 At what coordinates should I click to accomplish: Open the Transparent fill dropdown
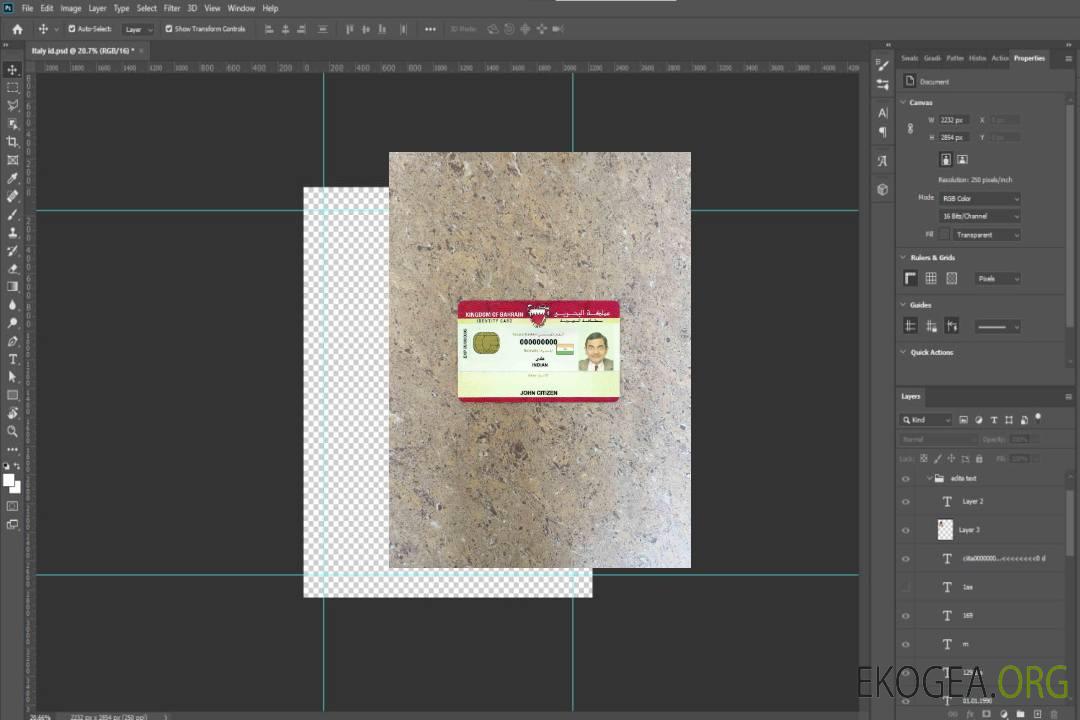tap(986, 235)
